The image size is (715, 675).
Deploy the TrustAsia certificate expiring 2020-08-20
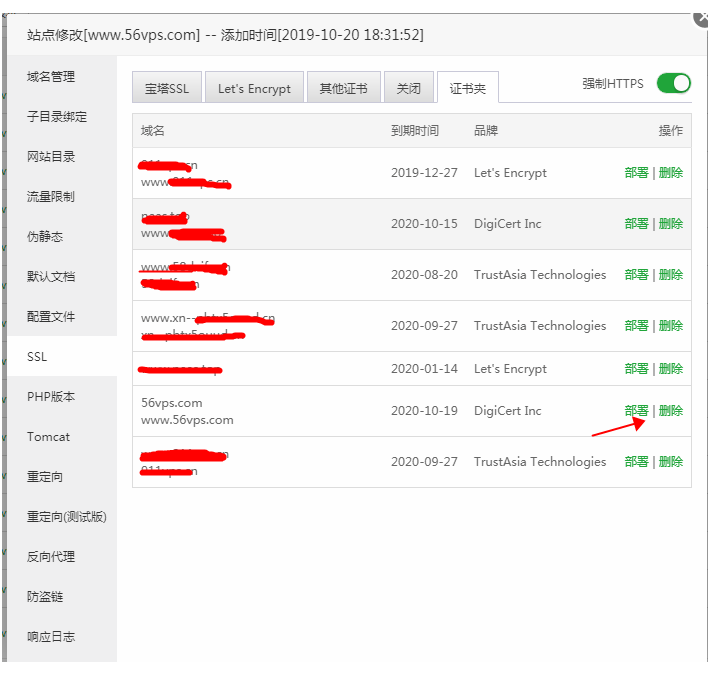636,275
